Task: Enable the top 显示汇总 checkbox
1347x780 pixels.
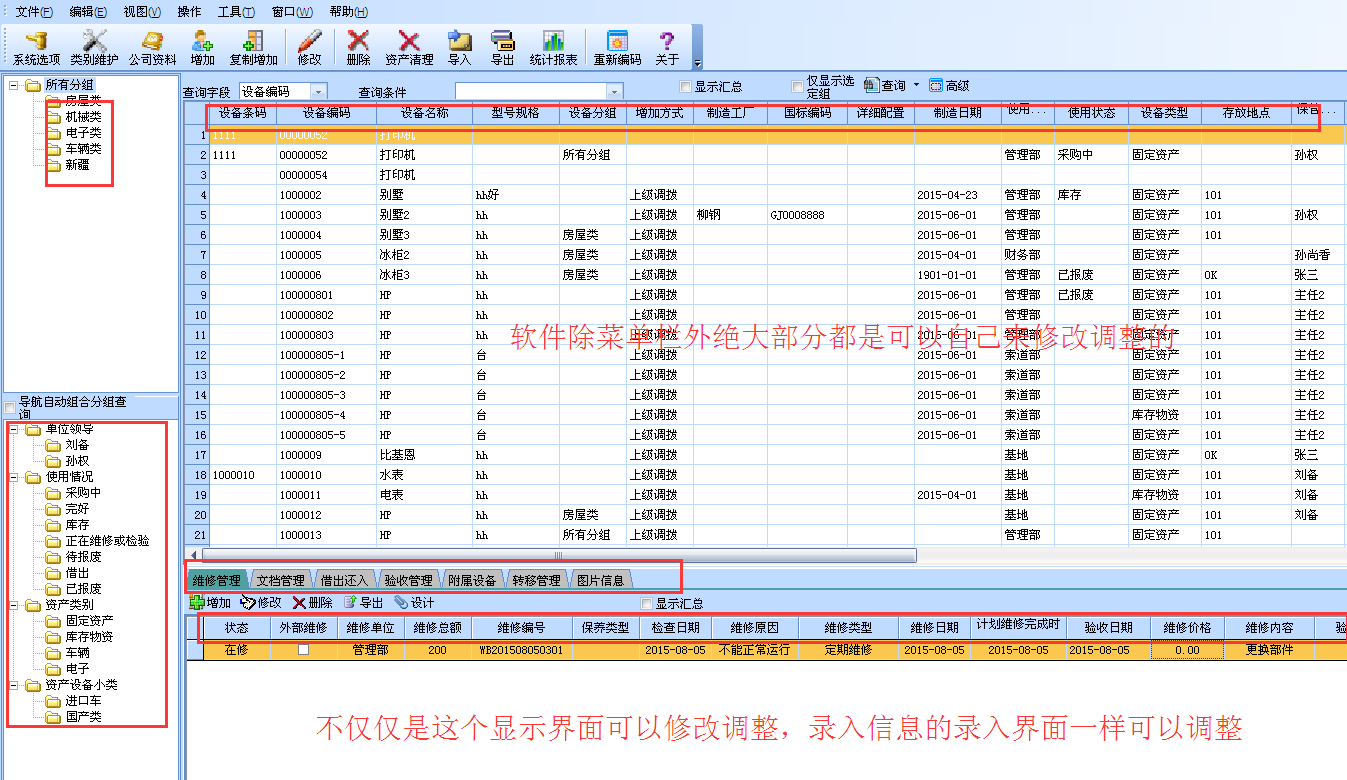Action: pos(686,87)
